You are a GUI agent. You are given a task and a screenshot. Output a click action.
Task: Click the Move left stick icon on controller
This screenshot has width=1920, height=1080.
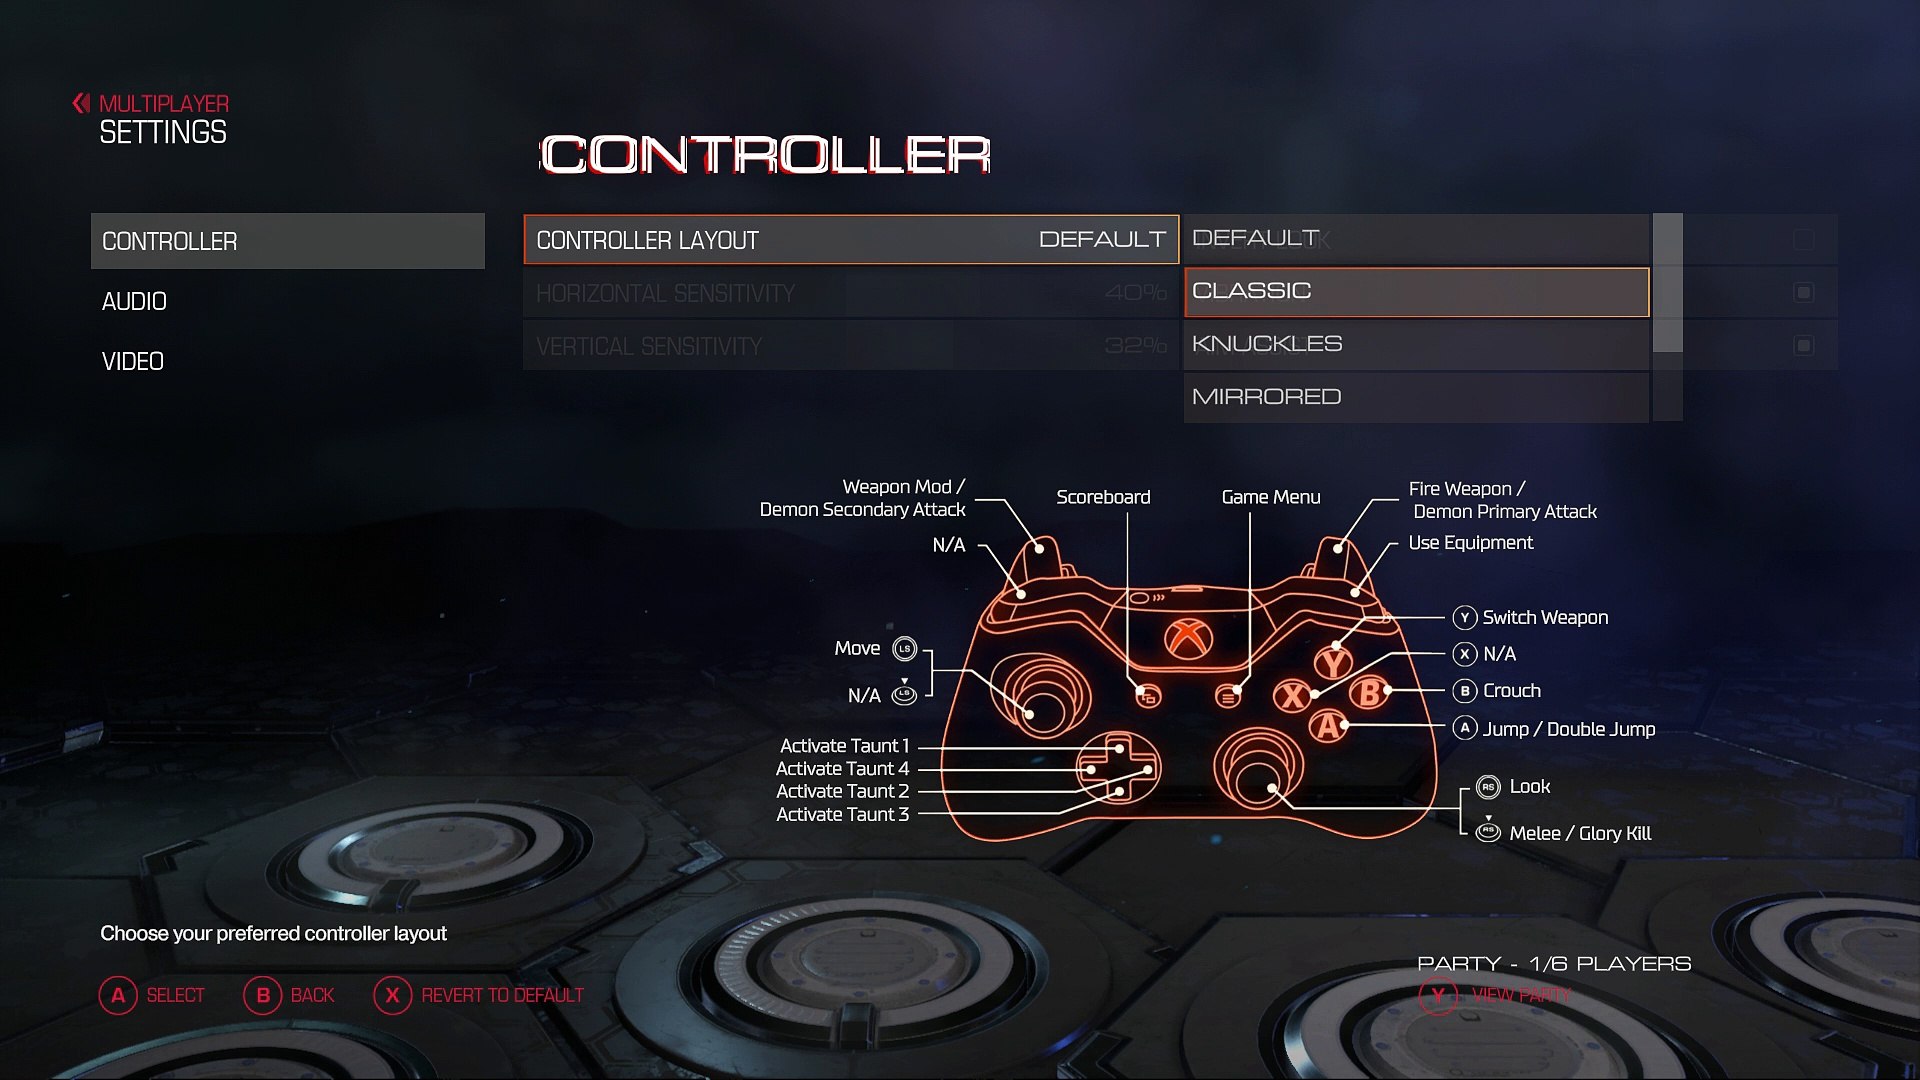coord(901,647)
